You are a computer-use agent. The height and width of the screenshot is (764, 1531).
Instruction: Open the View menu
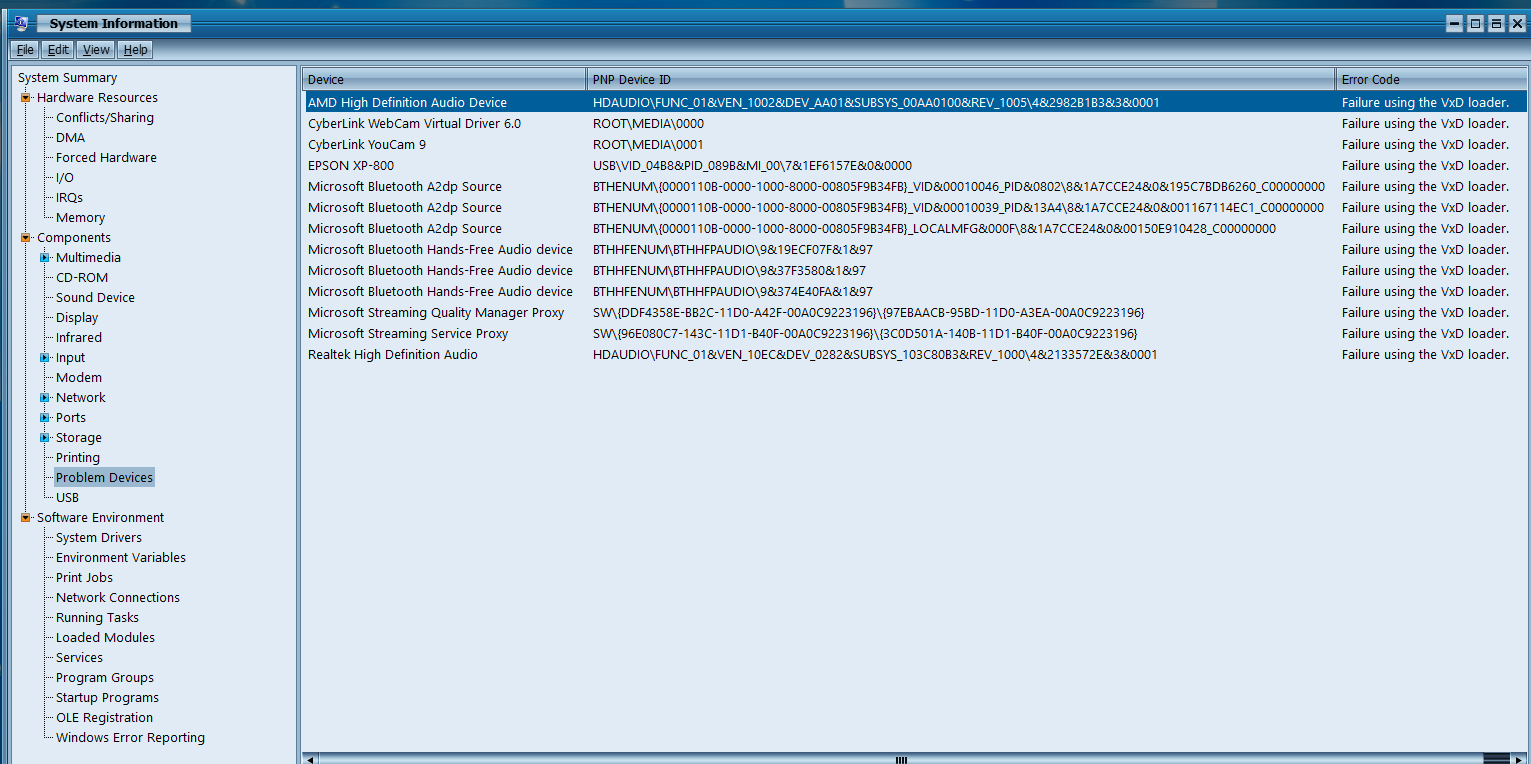pyautogui.click(x=96, y=50)
